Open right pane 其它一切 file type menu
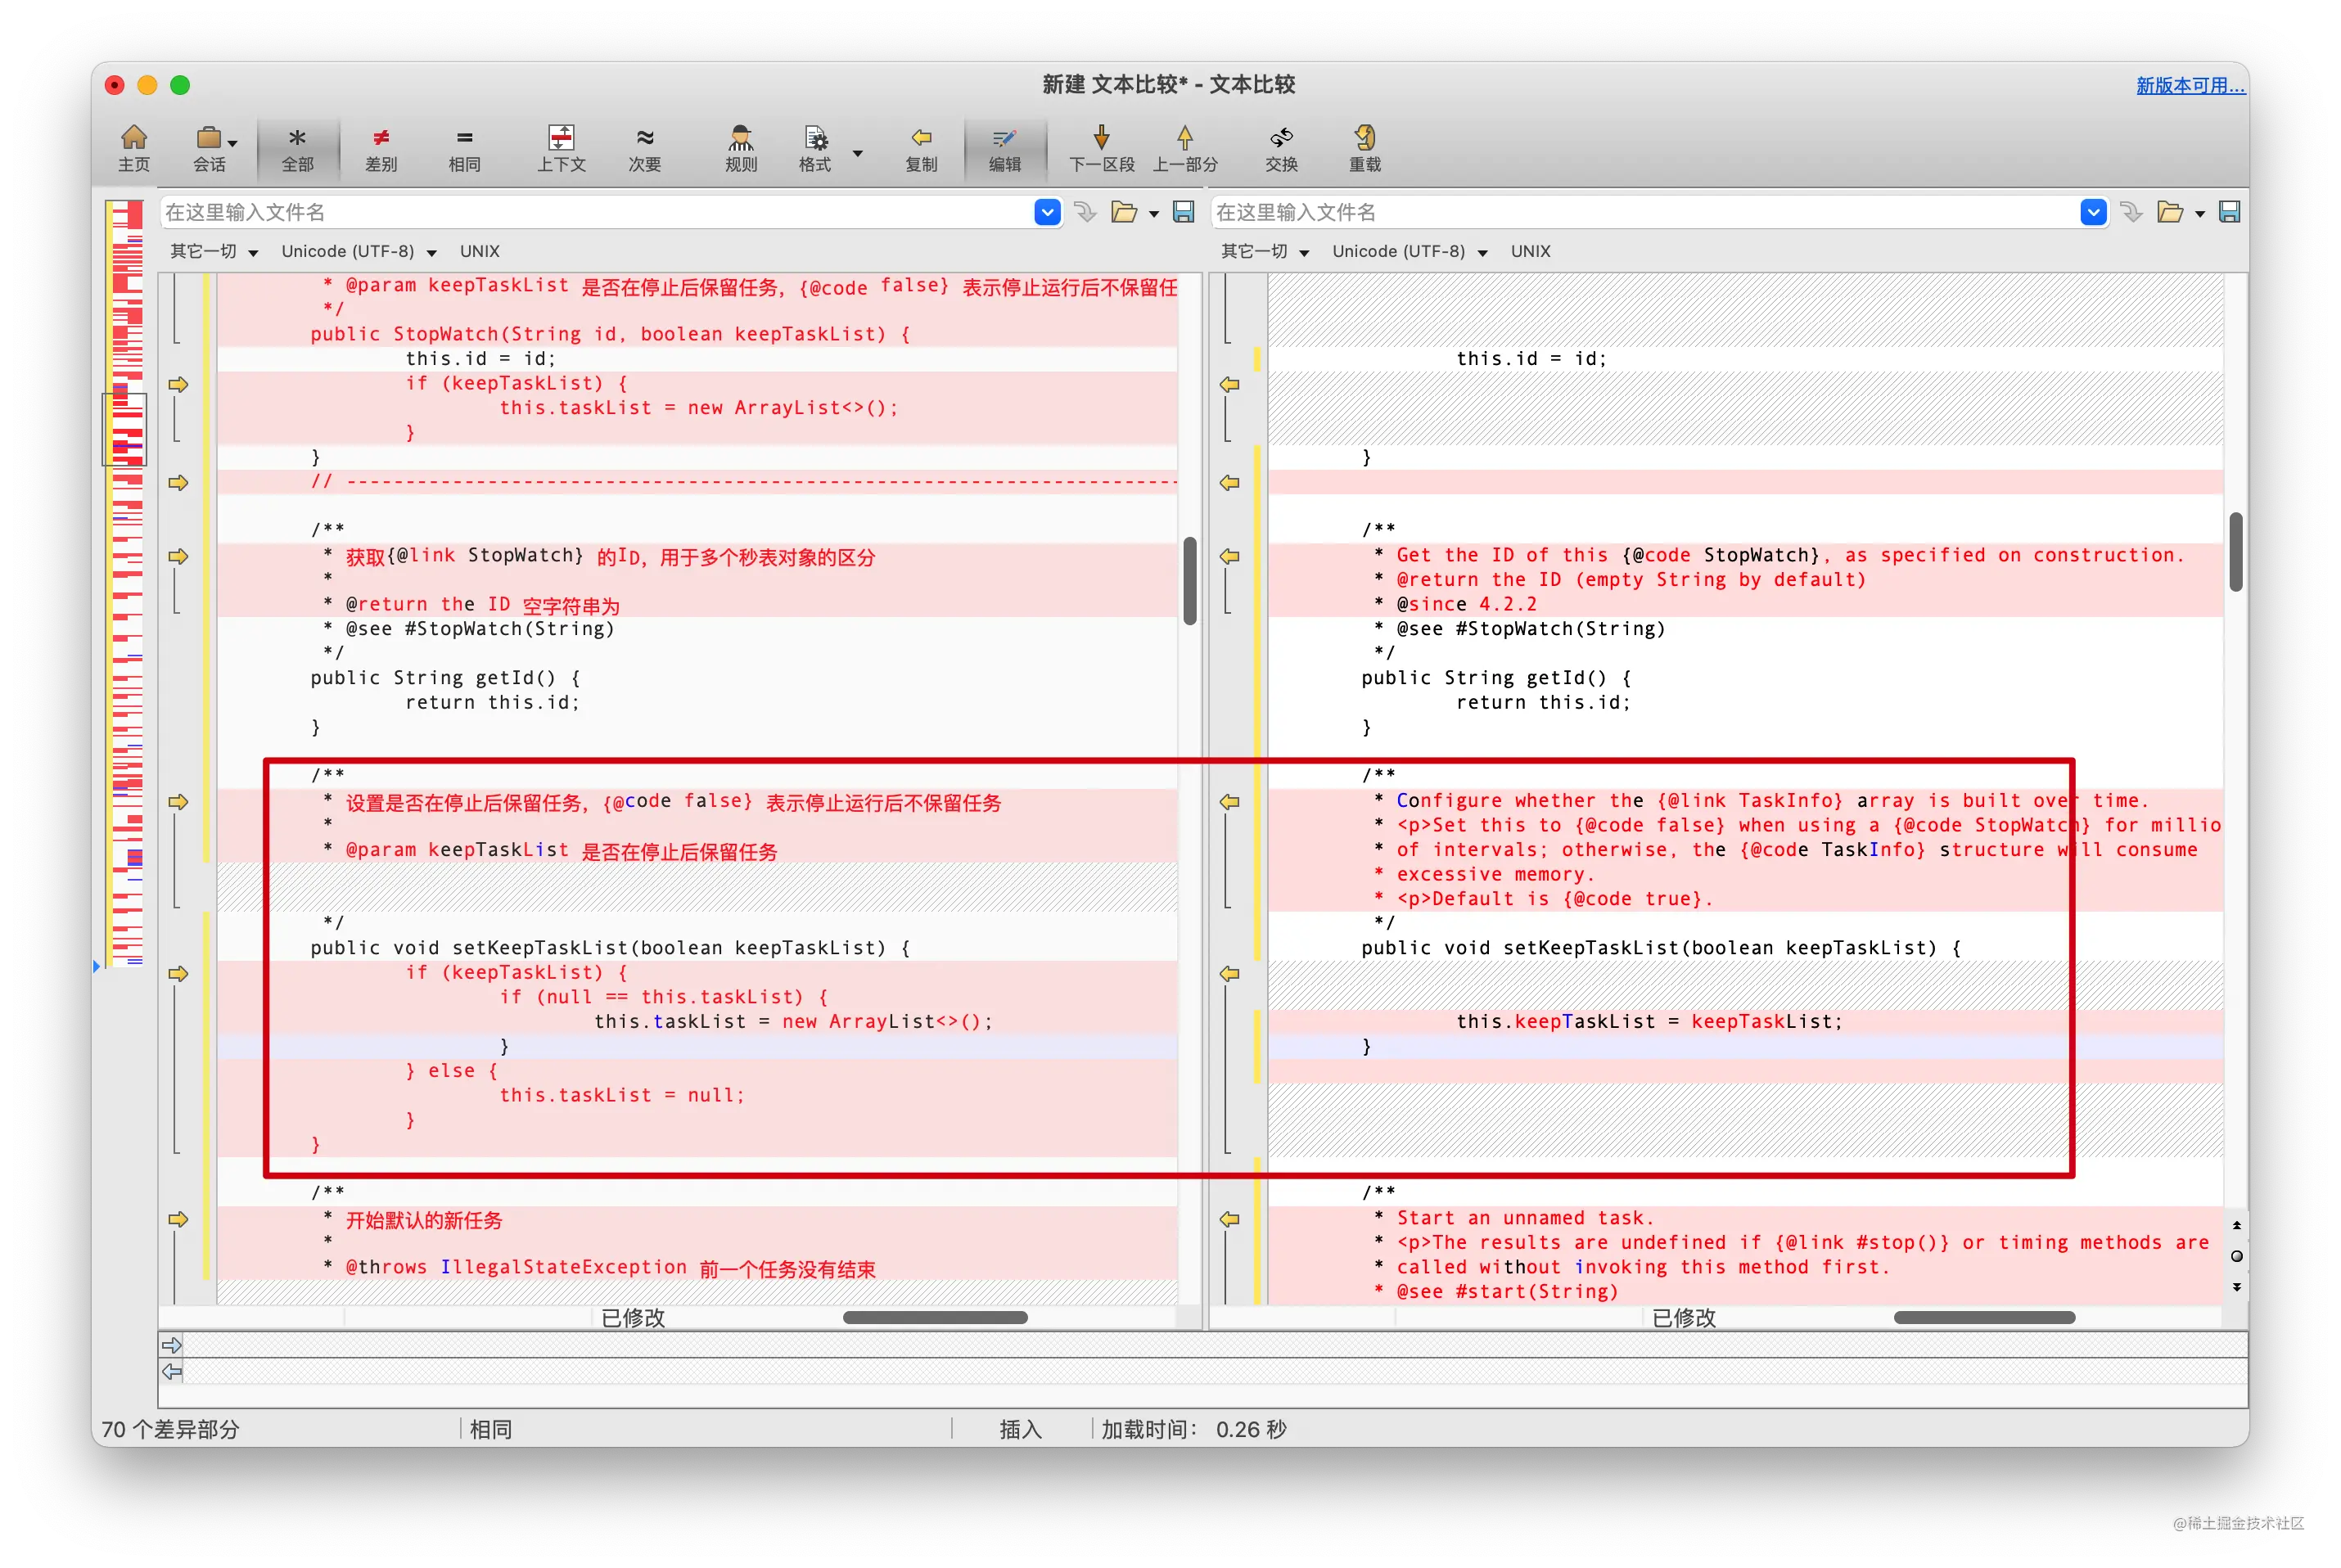 point(1264,252)
